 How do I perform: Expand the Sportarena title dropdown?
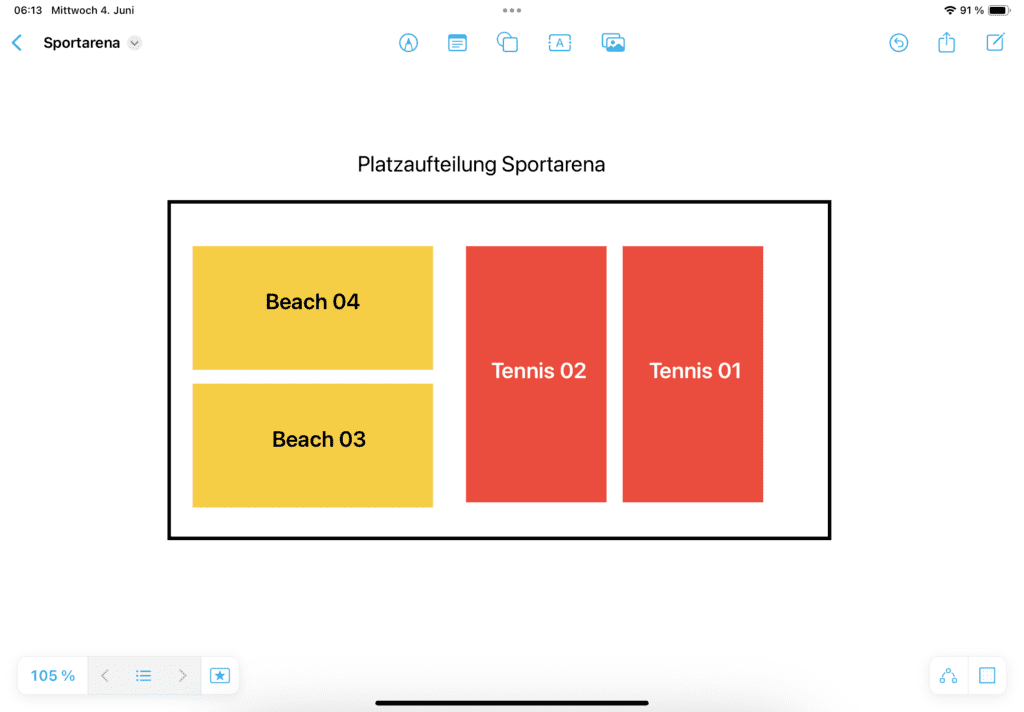(135, 43)
